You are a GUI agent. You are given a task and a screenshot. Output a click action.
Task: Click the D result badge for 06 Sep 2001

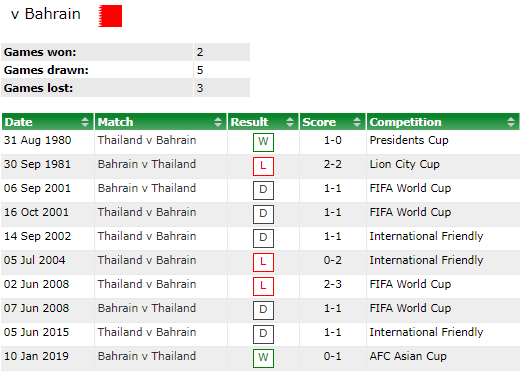coord(263,190)
